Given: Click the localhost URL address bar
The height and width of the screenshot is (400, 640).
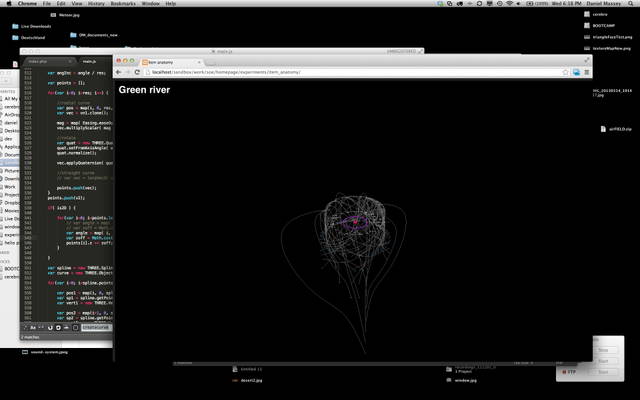Looking at the screenshot, I should click(x=355, y=72).
